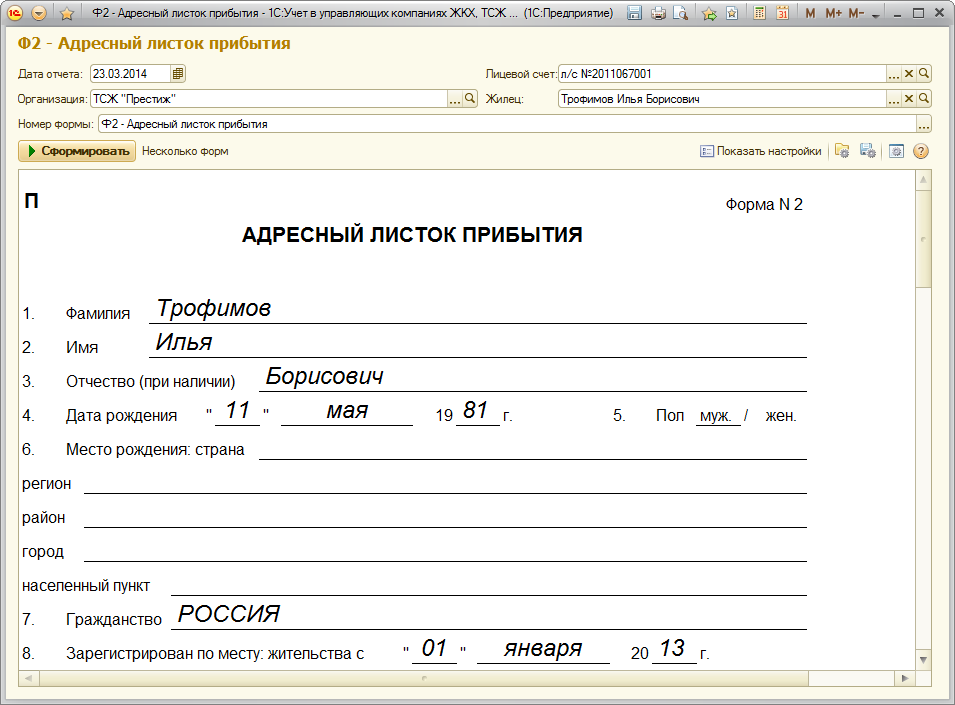Click the M+ memory button
The width and height of the screenshot is (955, 705).
pyautogui.click(x=832, y=13)
